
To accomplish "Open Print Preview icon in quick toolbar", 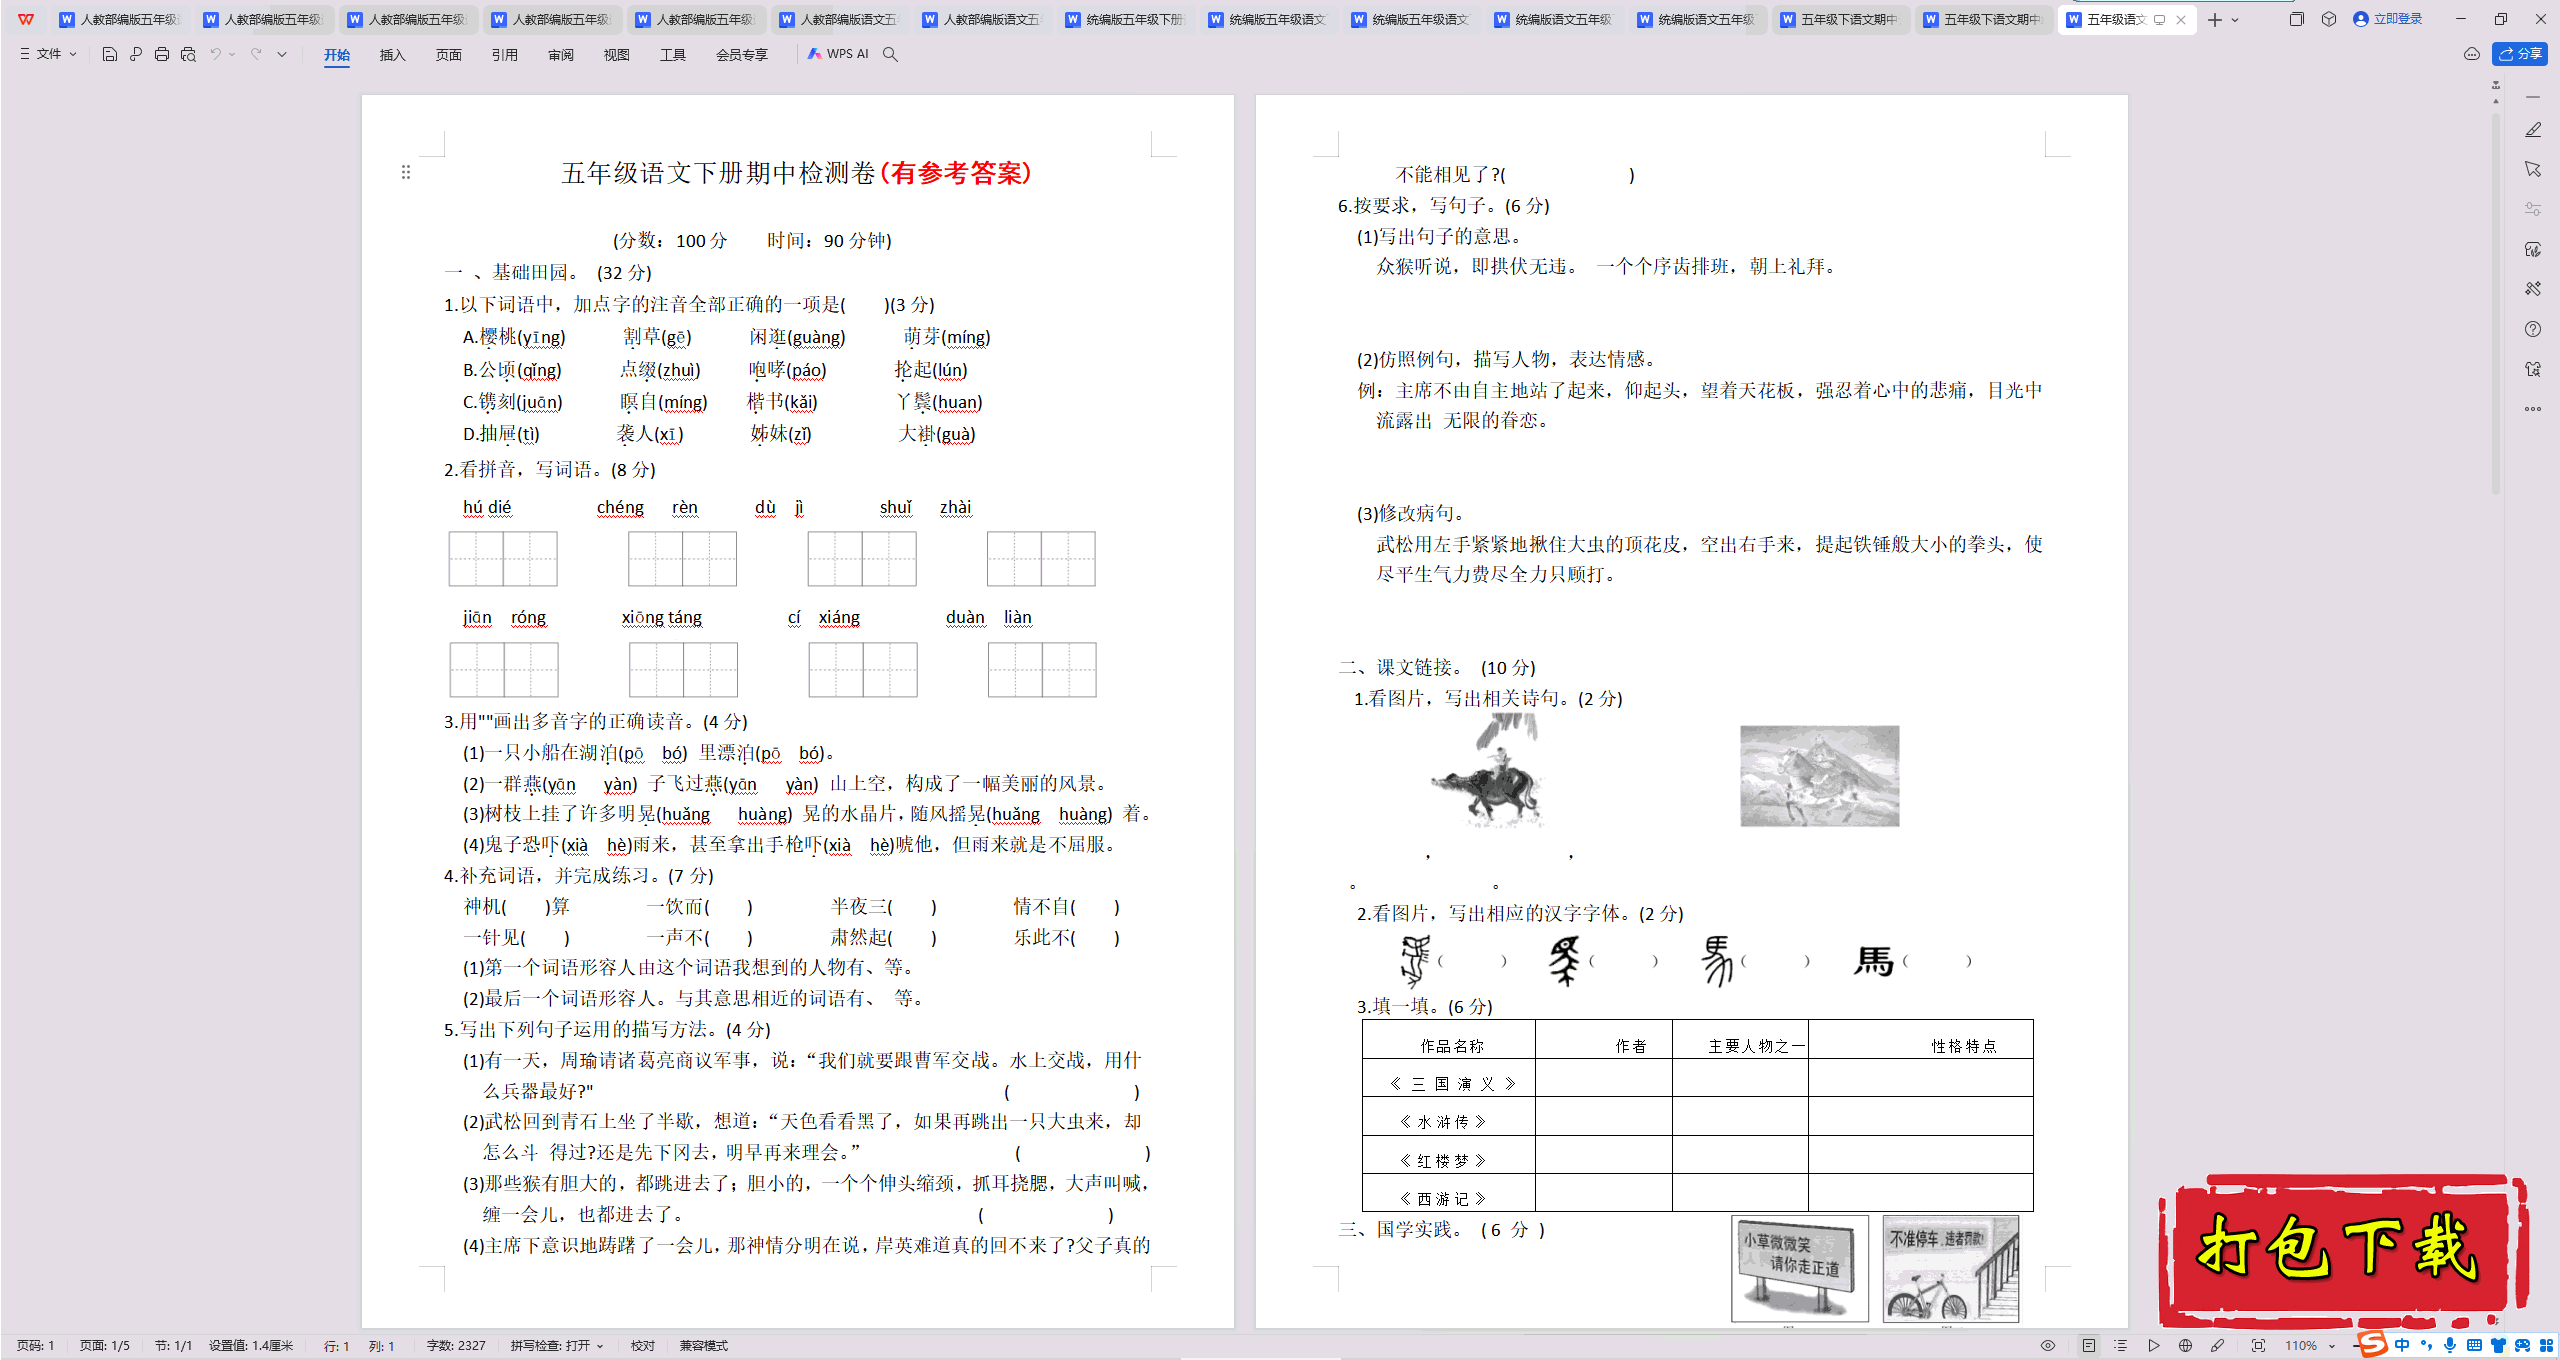I will pyautogui.click(x=188, y=54).
